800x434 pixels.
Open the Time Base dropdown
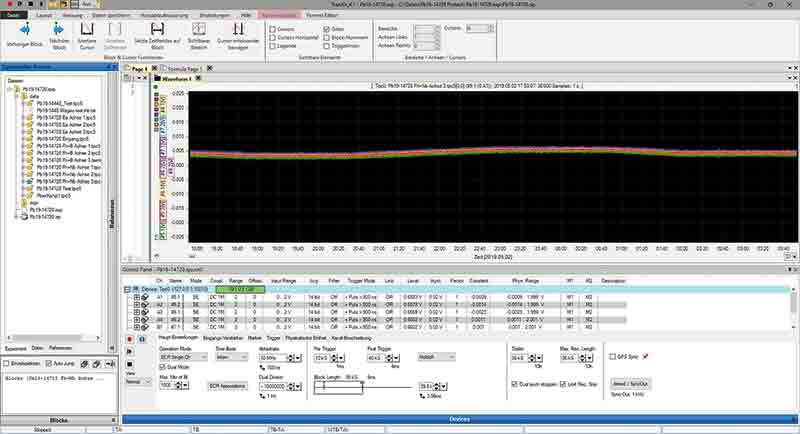231,358
